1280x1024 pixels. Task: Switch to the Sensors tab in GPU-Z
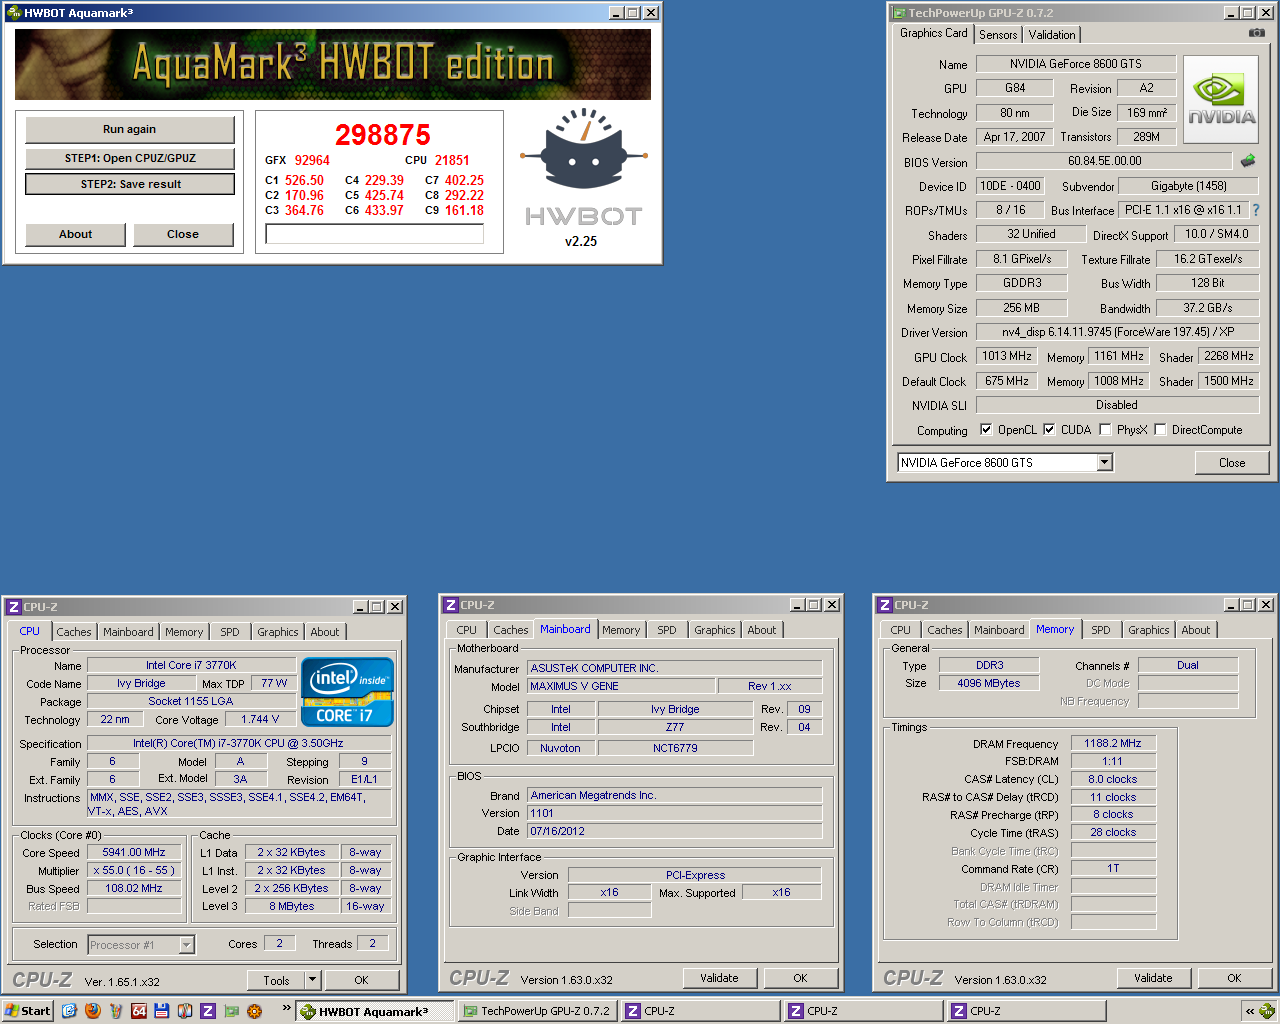click(998, 35)
